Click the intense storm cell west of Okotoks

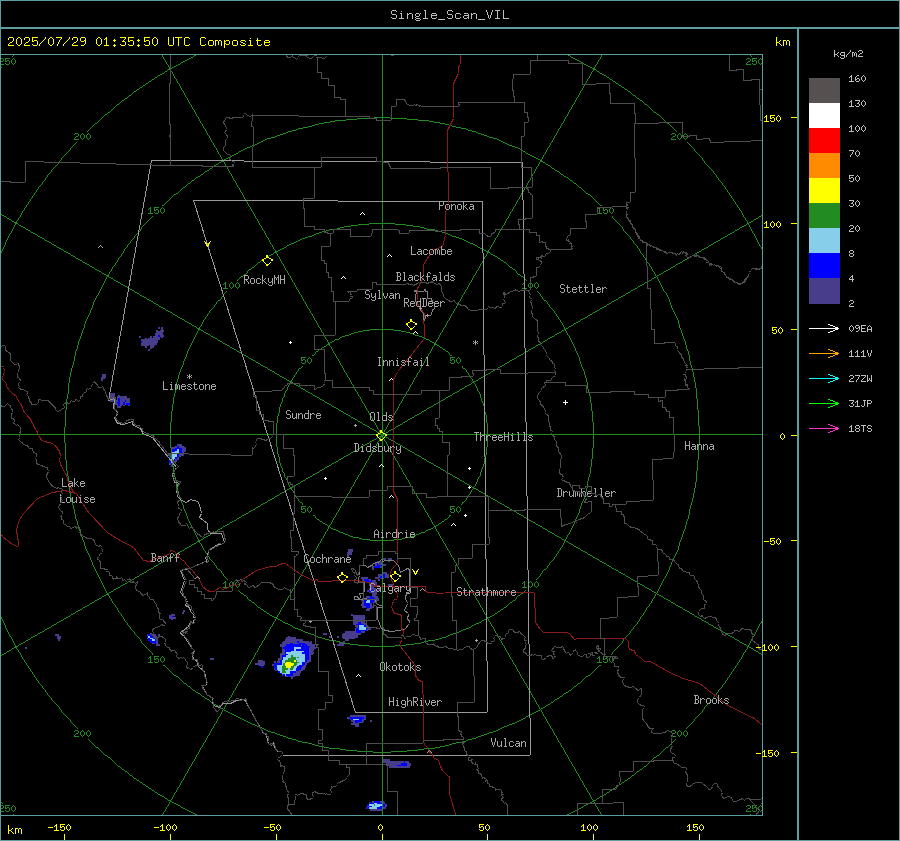click(x=294, y=658)
